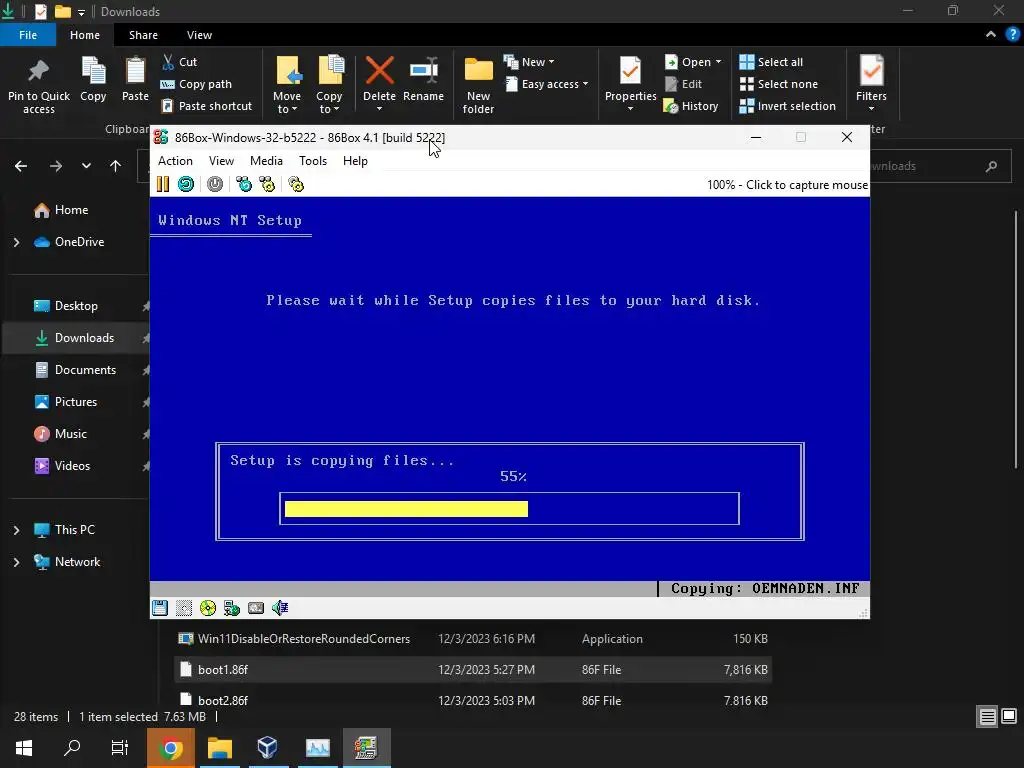Click the Copy ribbon button
Viewport: 1024px width, 768px height.
pyautogui.click(x=93, y=80)
